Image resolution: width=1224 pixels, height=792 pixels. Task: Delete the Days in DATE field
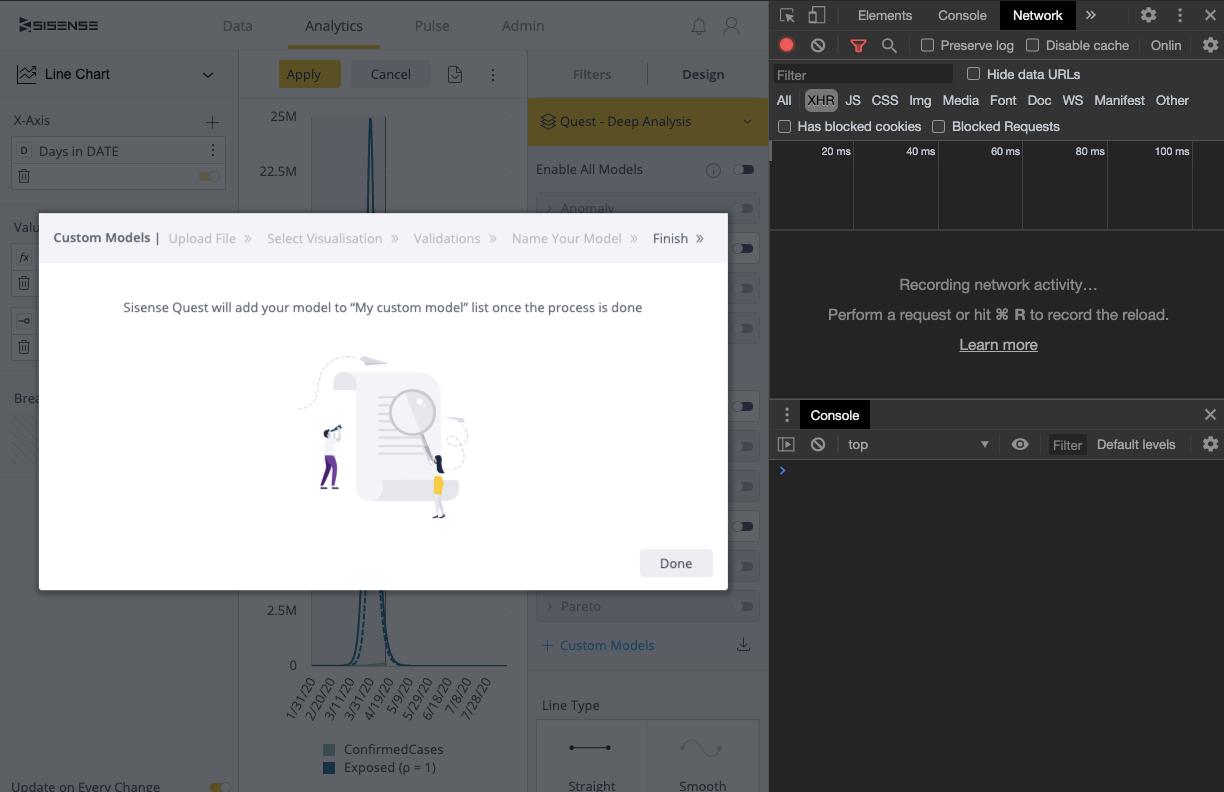[24, 176]
